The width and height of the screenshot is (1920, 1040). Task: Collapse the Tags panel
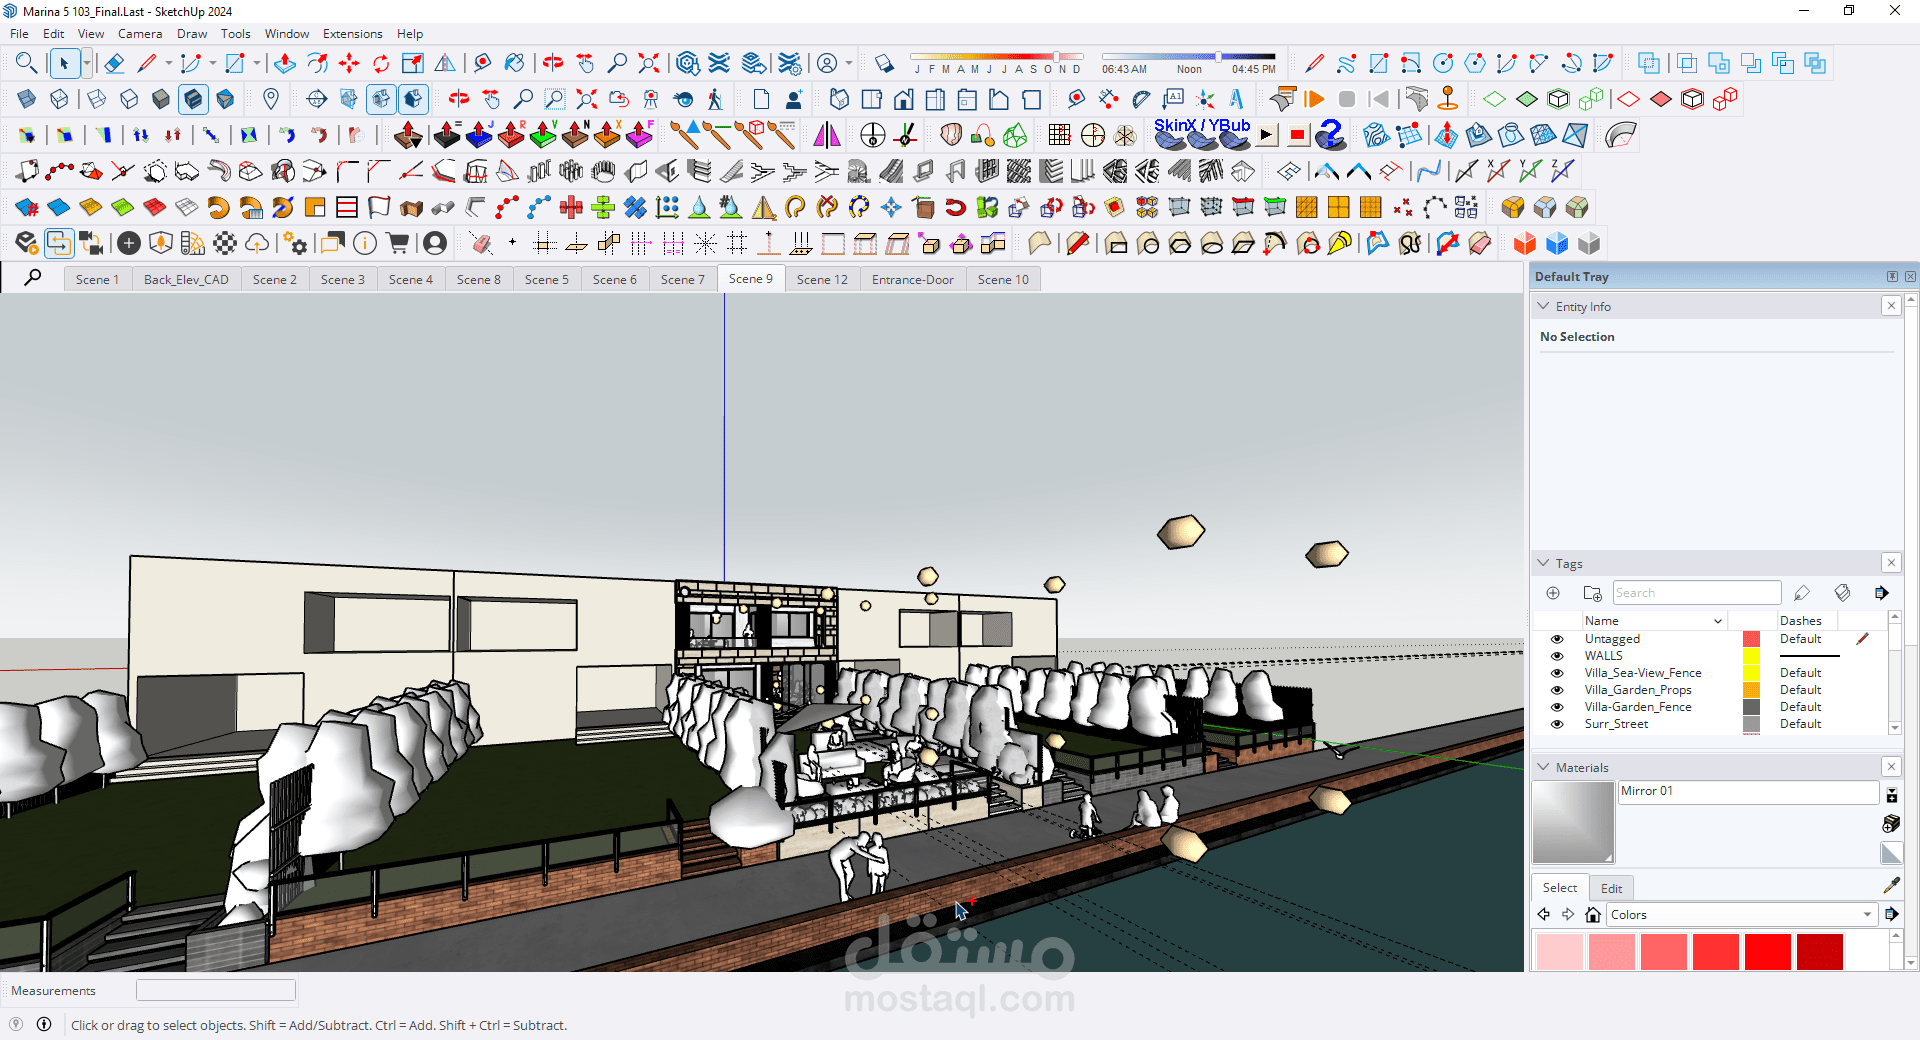(x=1544, y=563)
